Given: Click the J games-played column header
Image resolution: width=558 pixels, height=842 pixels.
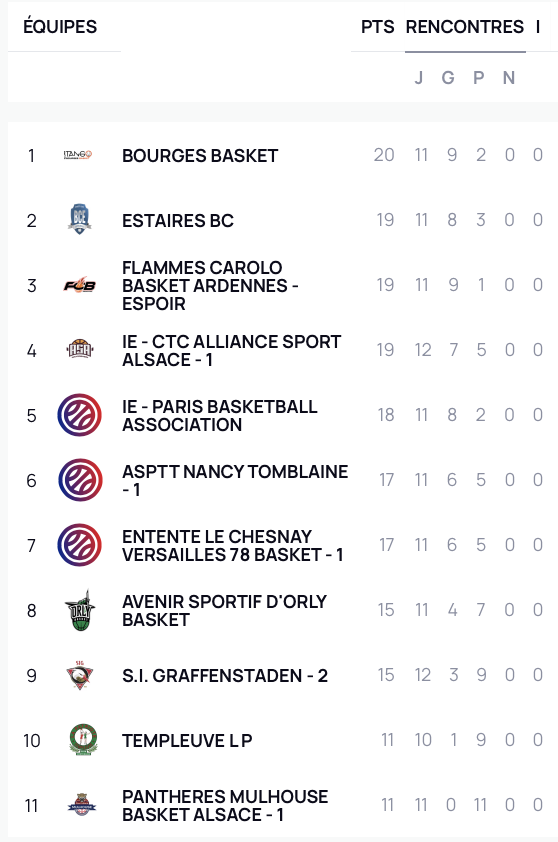Looking at the screenshot, I should pos(419,78).
